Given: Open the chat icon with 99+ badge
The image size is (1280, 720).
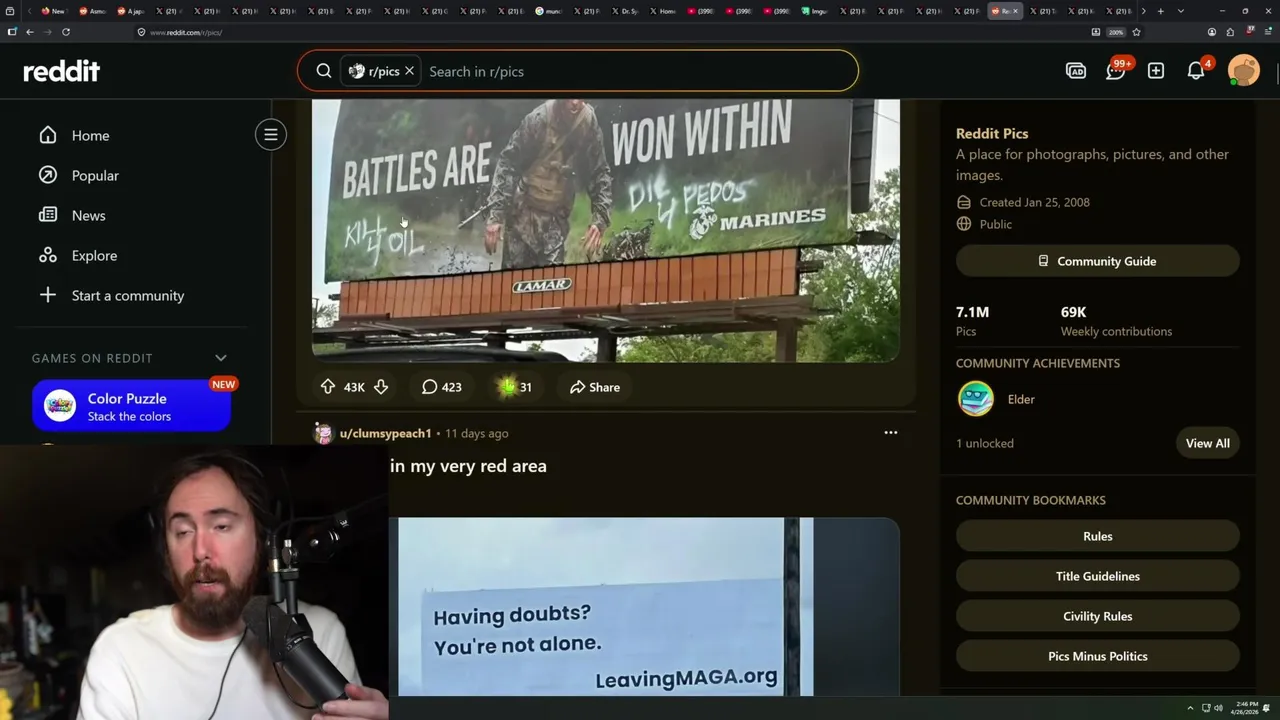Looking at the screenshot, I should pyautogui.click(x=1116, y=71).
